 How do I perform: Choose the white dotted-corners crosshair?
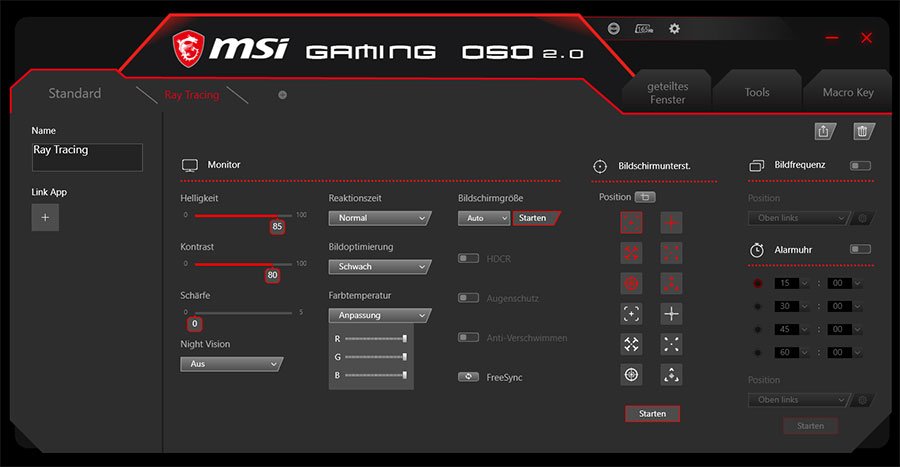tap(671, 344)
